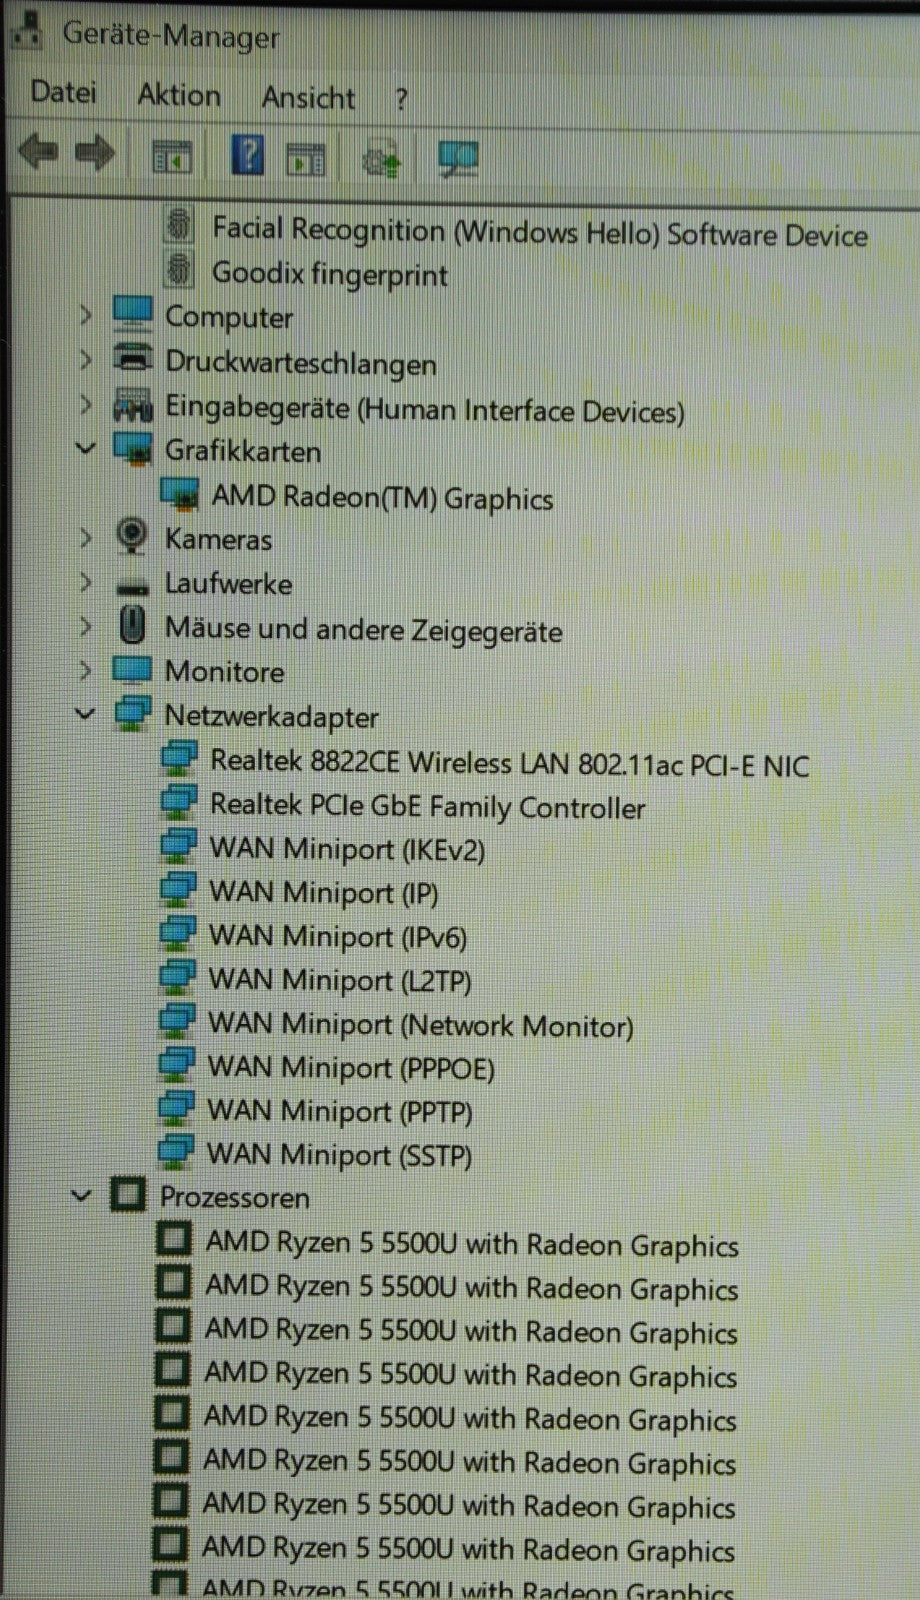The height and width of the screenshot is (1600, 920).
Task: Click the Kameras webcam icon
Action: [132, 536]
